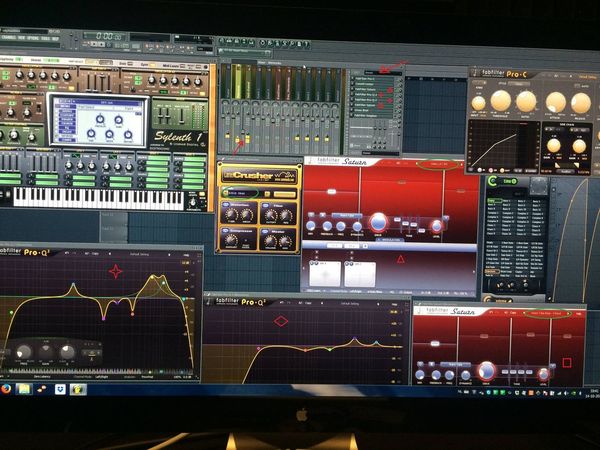Open the CHANNELS menu in FL Studio
The width and height of the screenshot is (600, 450).
pos(8,38)
